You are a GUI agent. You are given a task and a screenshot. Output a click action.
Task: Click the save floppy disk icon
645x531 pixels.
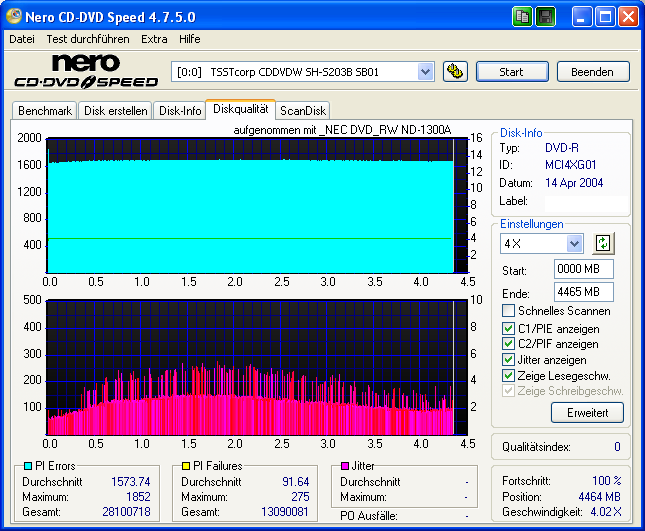(x=546, y=17)
